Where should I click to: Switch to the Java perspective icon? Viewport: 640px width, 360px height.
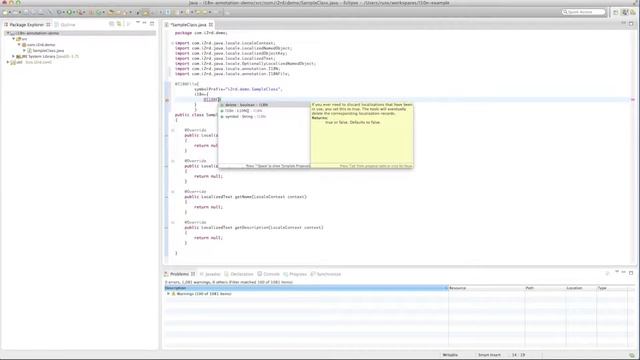coord(625,12)
